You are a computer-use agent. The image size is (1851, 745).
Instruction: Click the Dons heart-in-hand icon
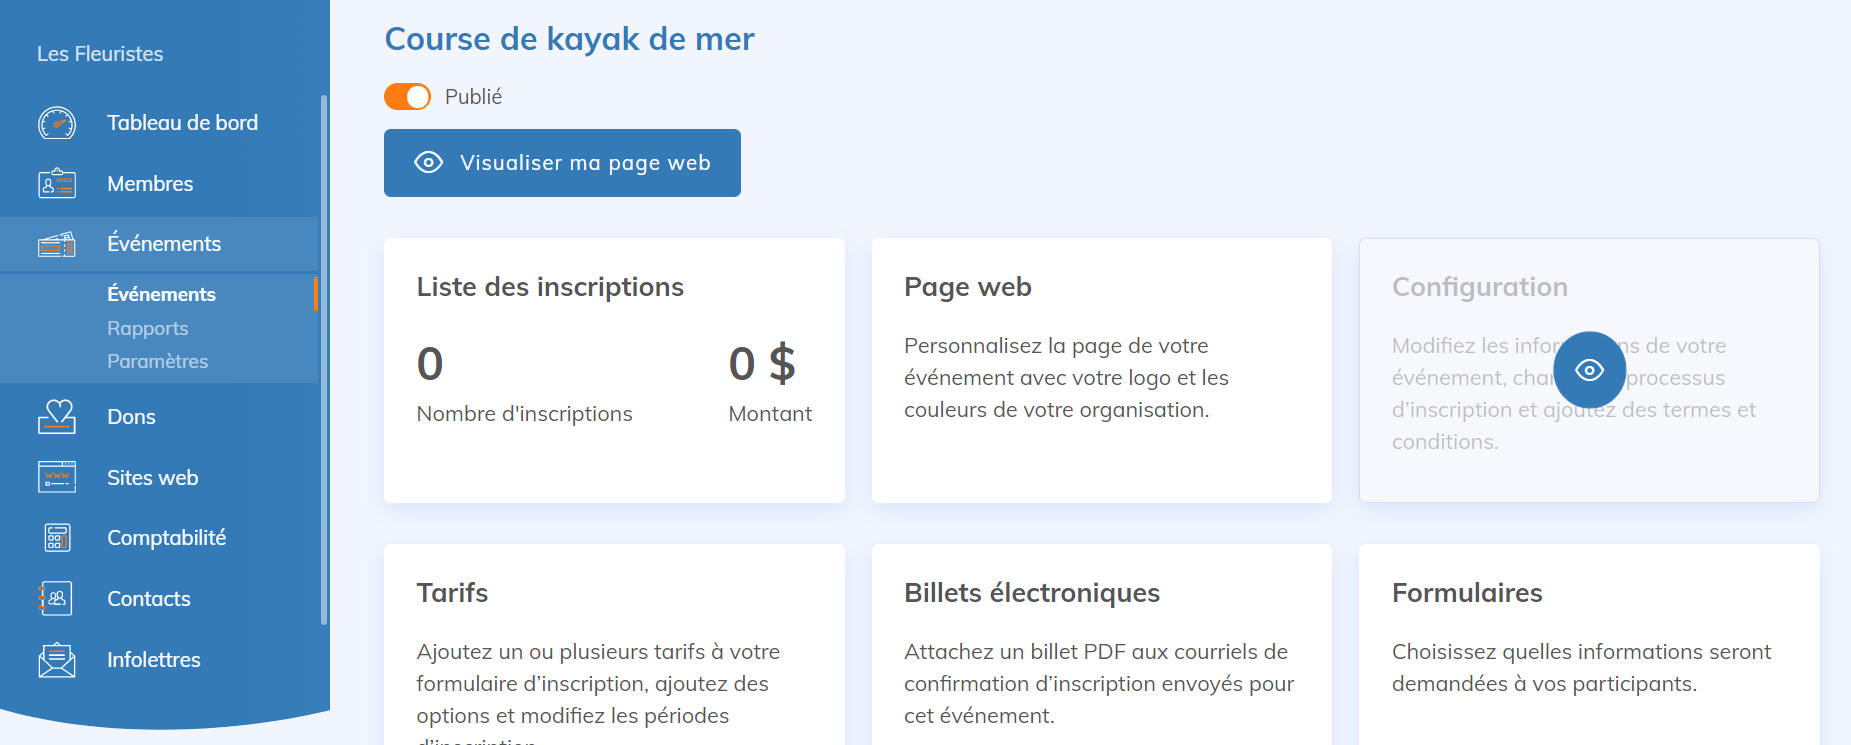click(57, 417)
